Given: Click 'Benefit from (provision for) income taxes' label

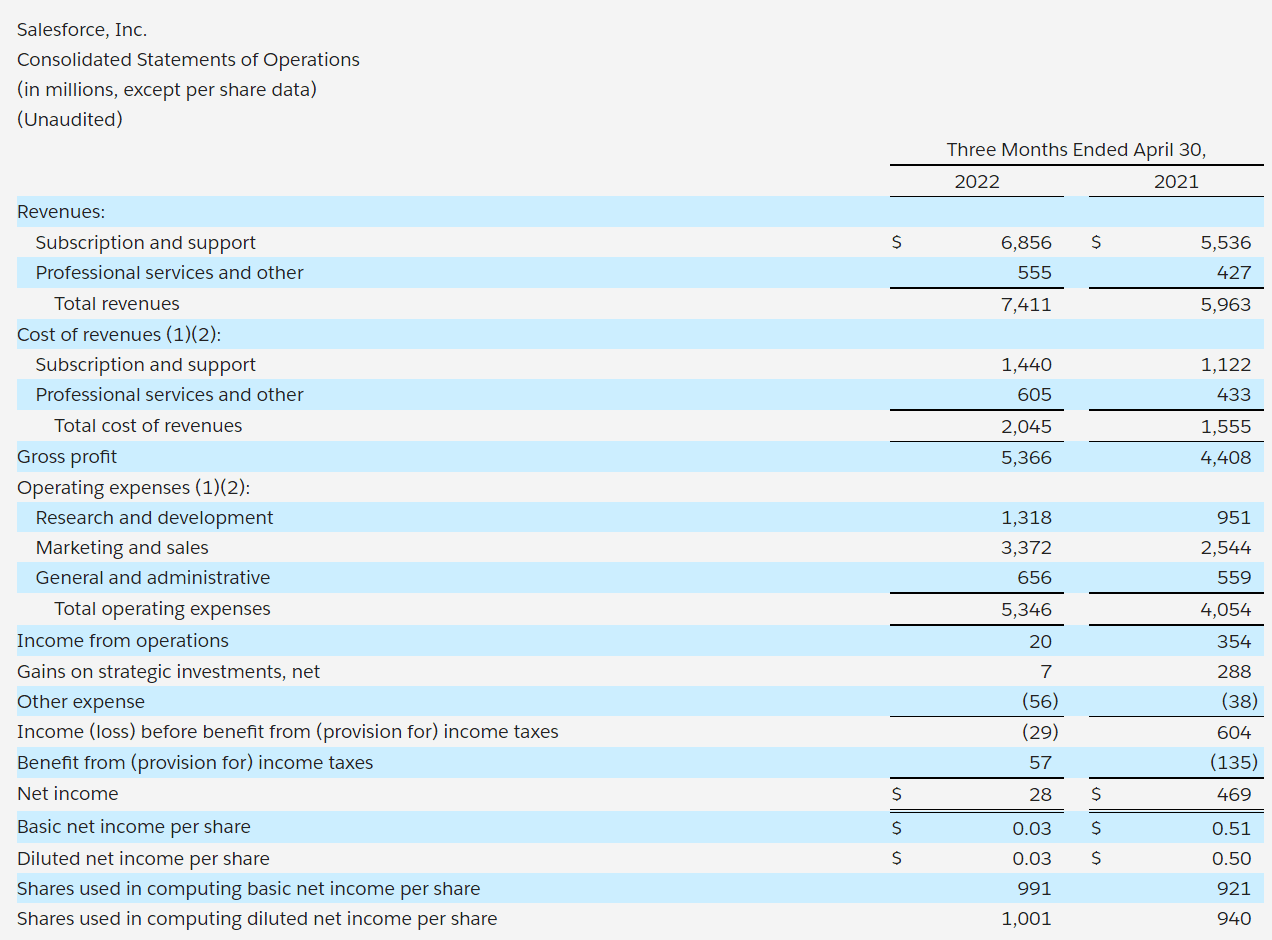Looking at the screenshot, I should pyautogui.click(x=195, y=763).
